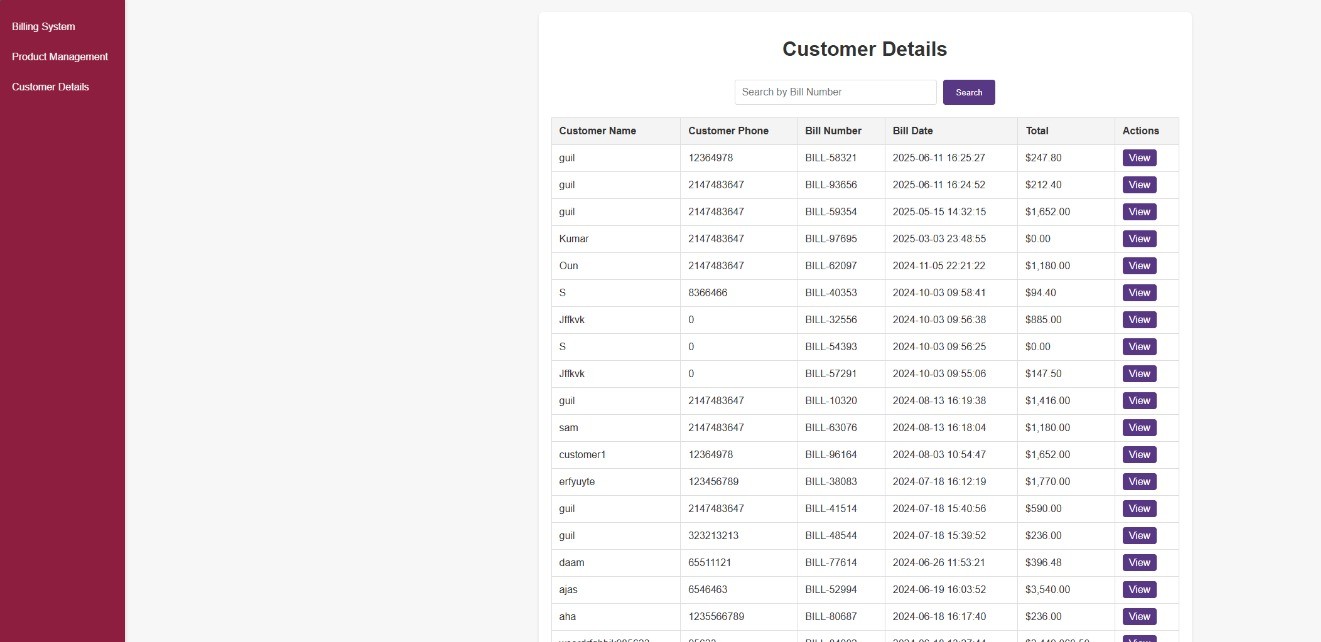
Task: Open the Product Management page
Action: pyautogui.click(x=59, y=56)
